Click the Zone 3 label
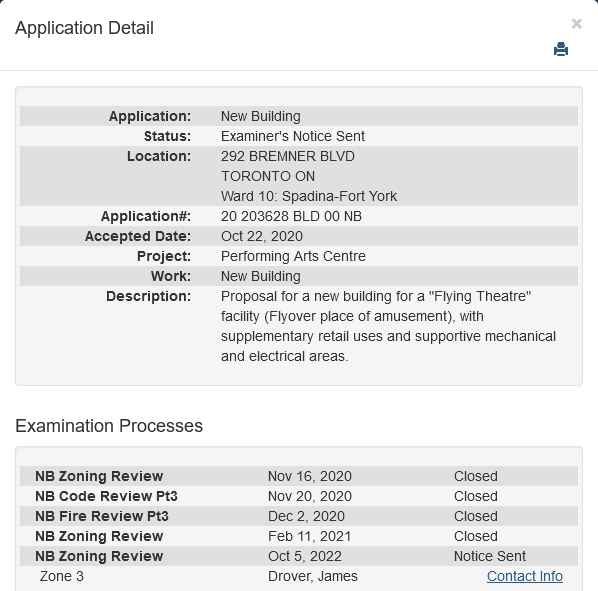The width and height of the screenshot is (598, 591). coord(61,576)
